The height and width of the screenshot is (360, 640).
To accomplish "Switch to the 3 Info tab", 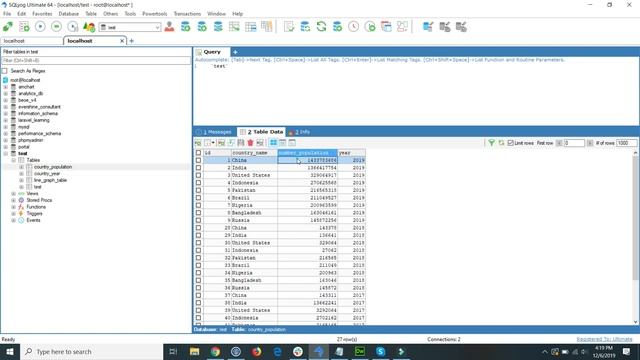I will click(x=299, y=132).
